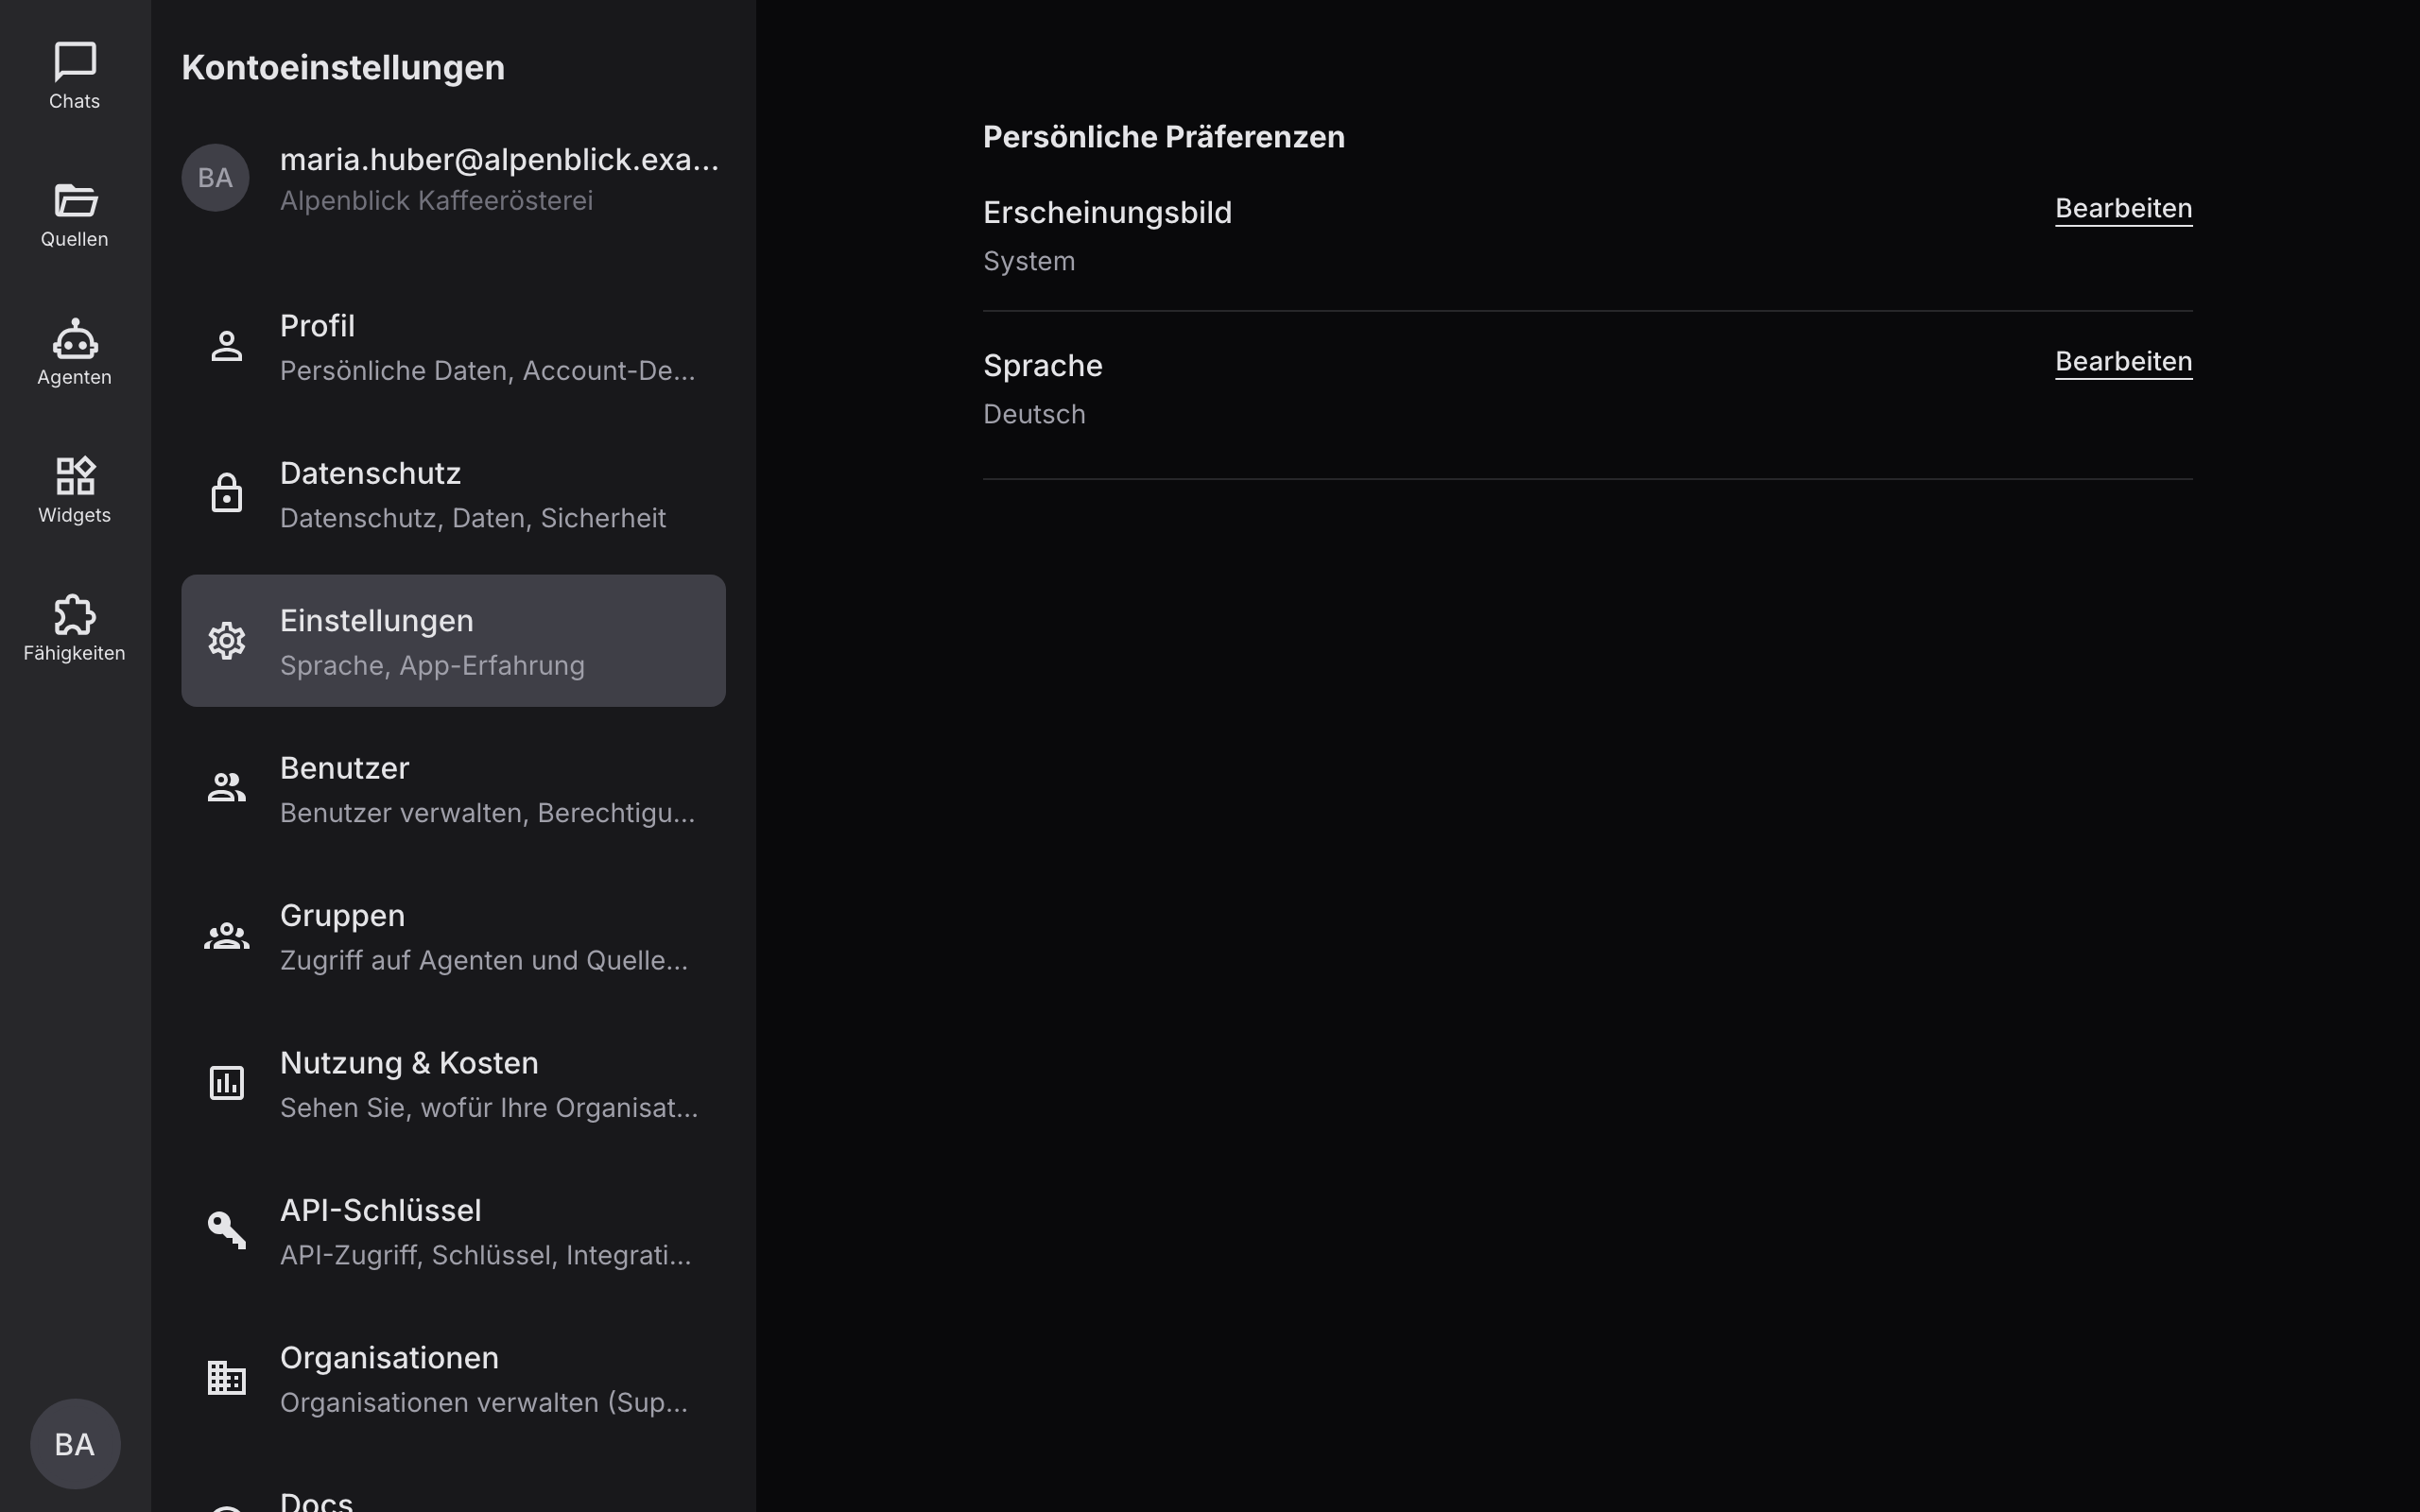This screenshot has height=1512, width=2420.
Task: Open the Fähigkeiten puzzle icon
Action: [75, 614]
